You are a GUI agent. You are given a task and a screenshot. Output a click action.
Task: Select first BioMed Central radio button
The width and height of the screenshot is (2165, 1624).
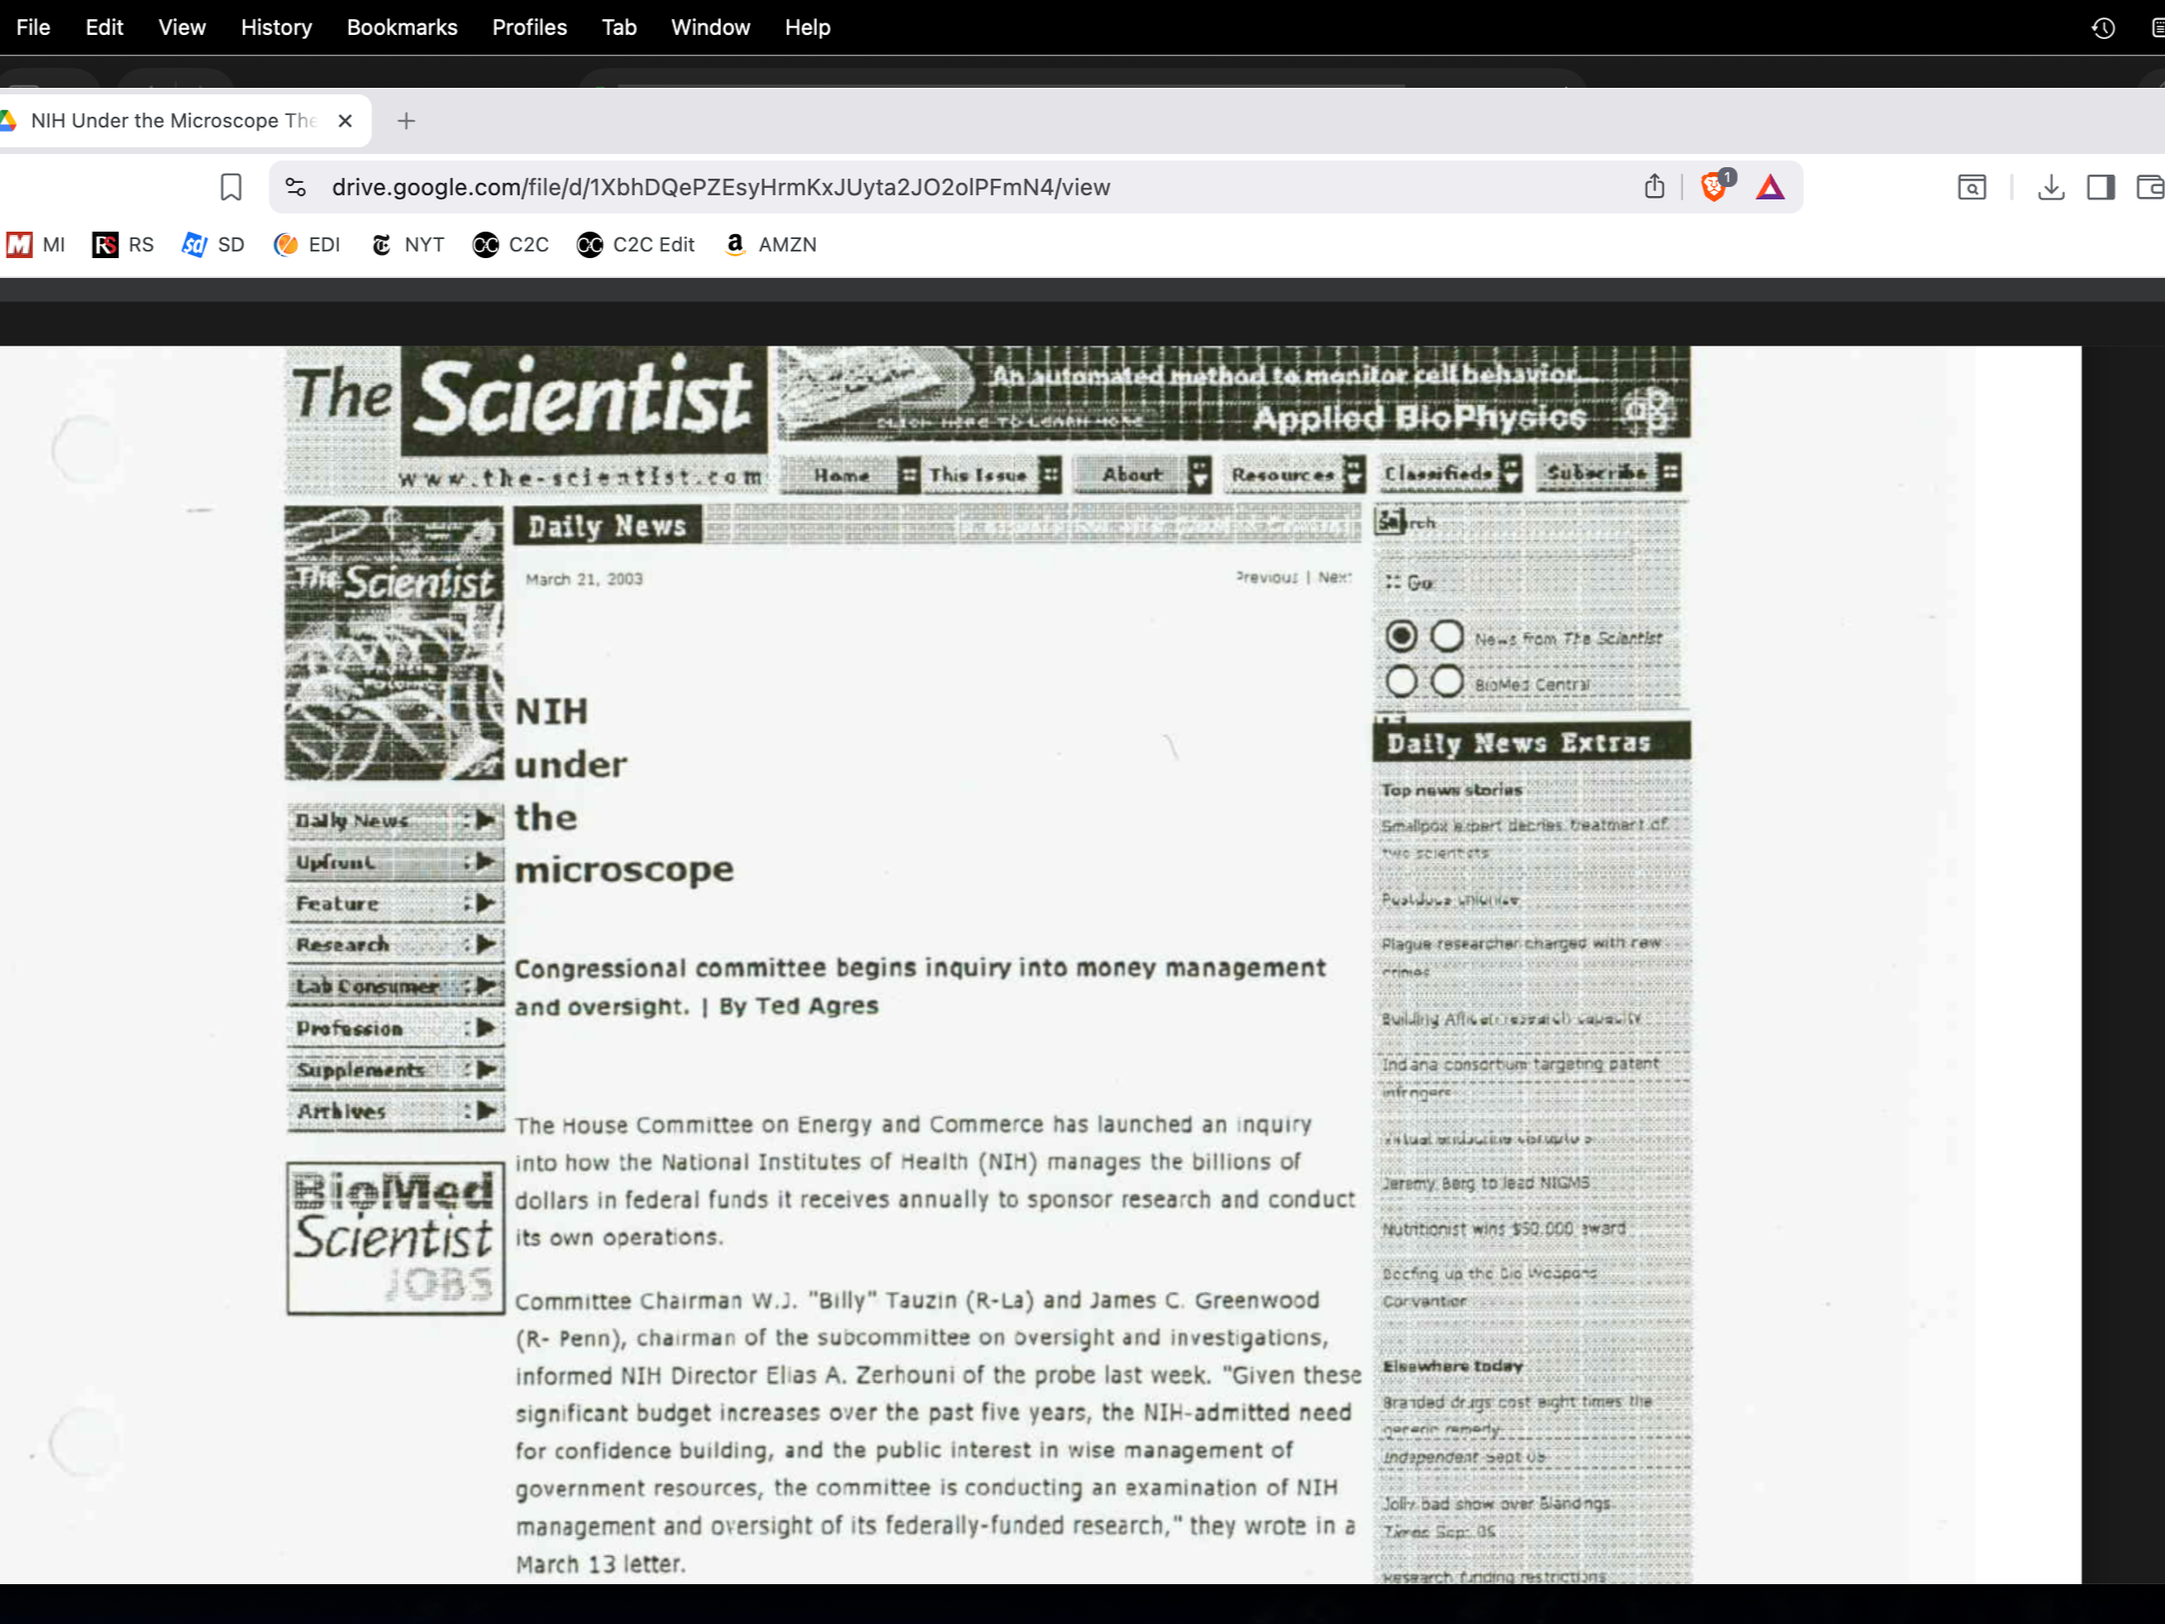pyautogui.click(x=1401, y=682)
